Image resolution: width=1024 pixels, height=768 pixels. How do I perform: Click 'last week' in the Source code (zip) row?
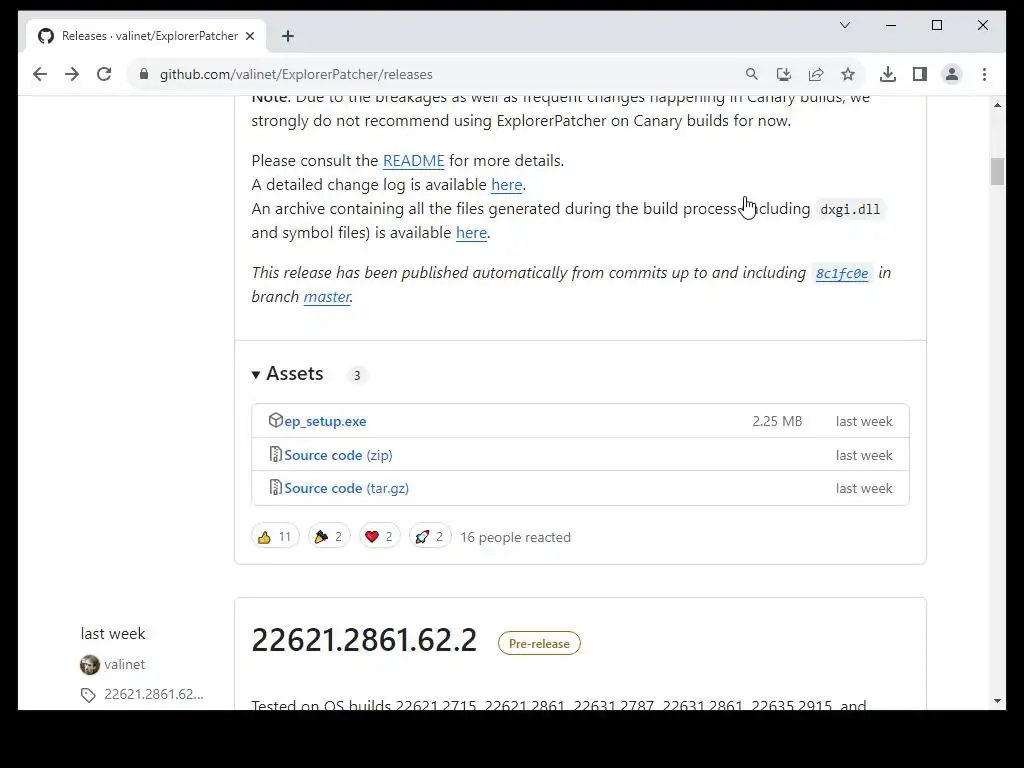pos(864,455)
